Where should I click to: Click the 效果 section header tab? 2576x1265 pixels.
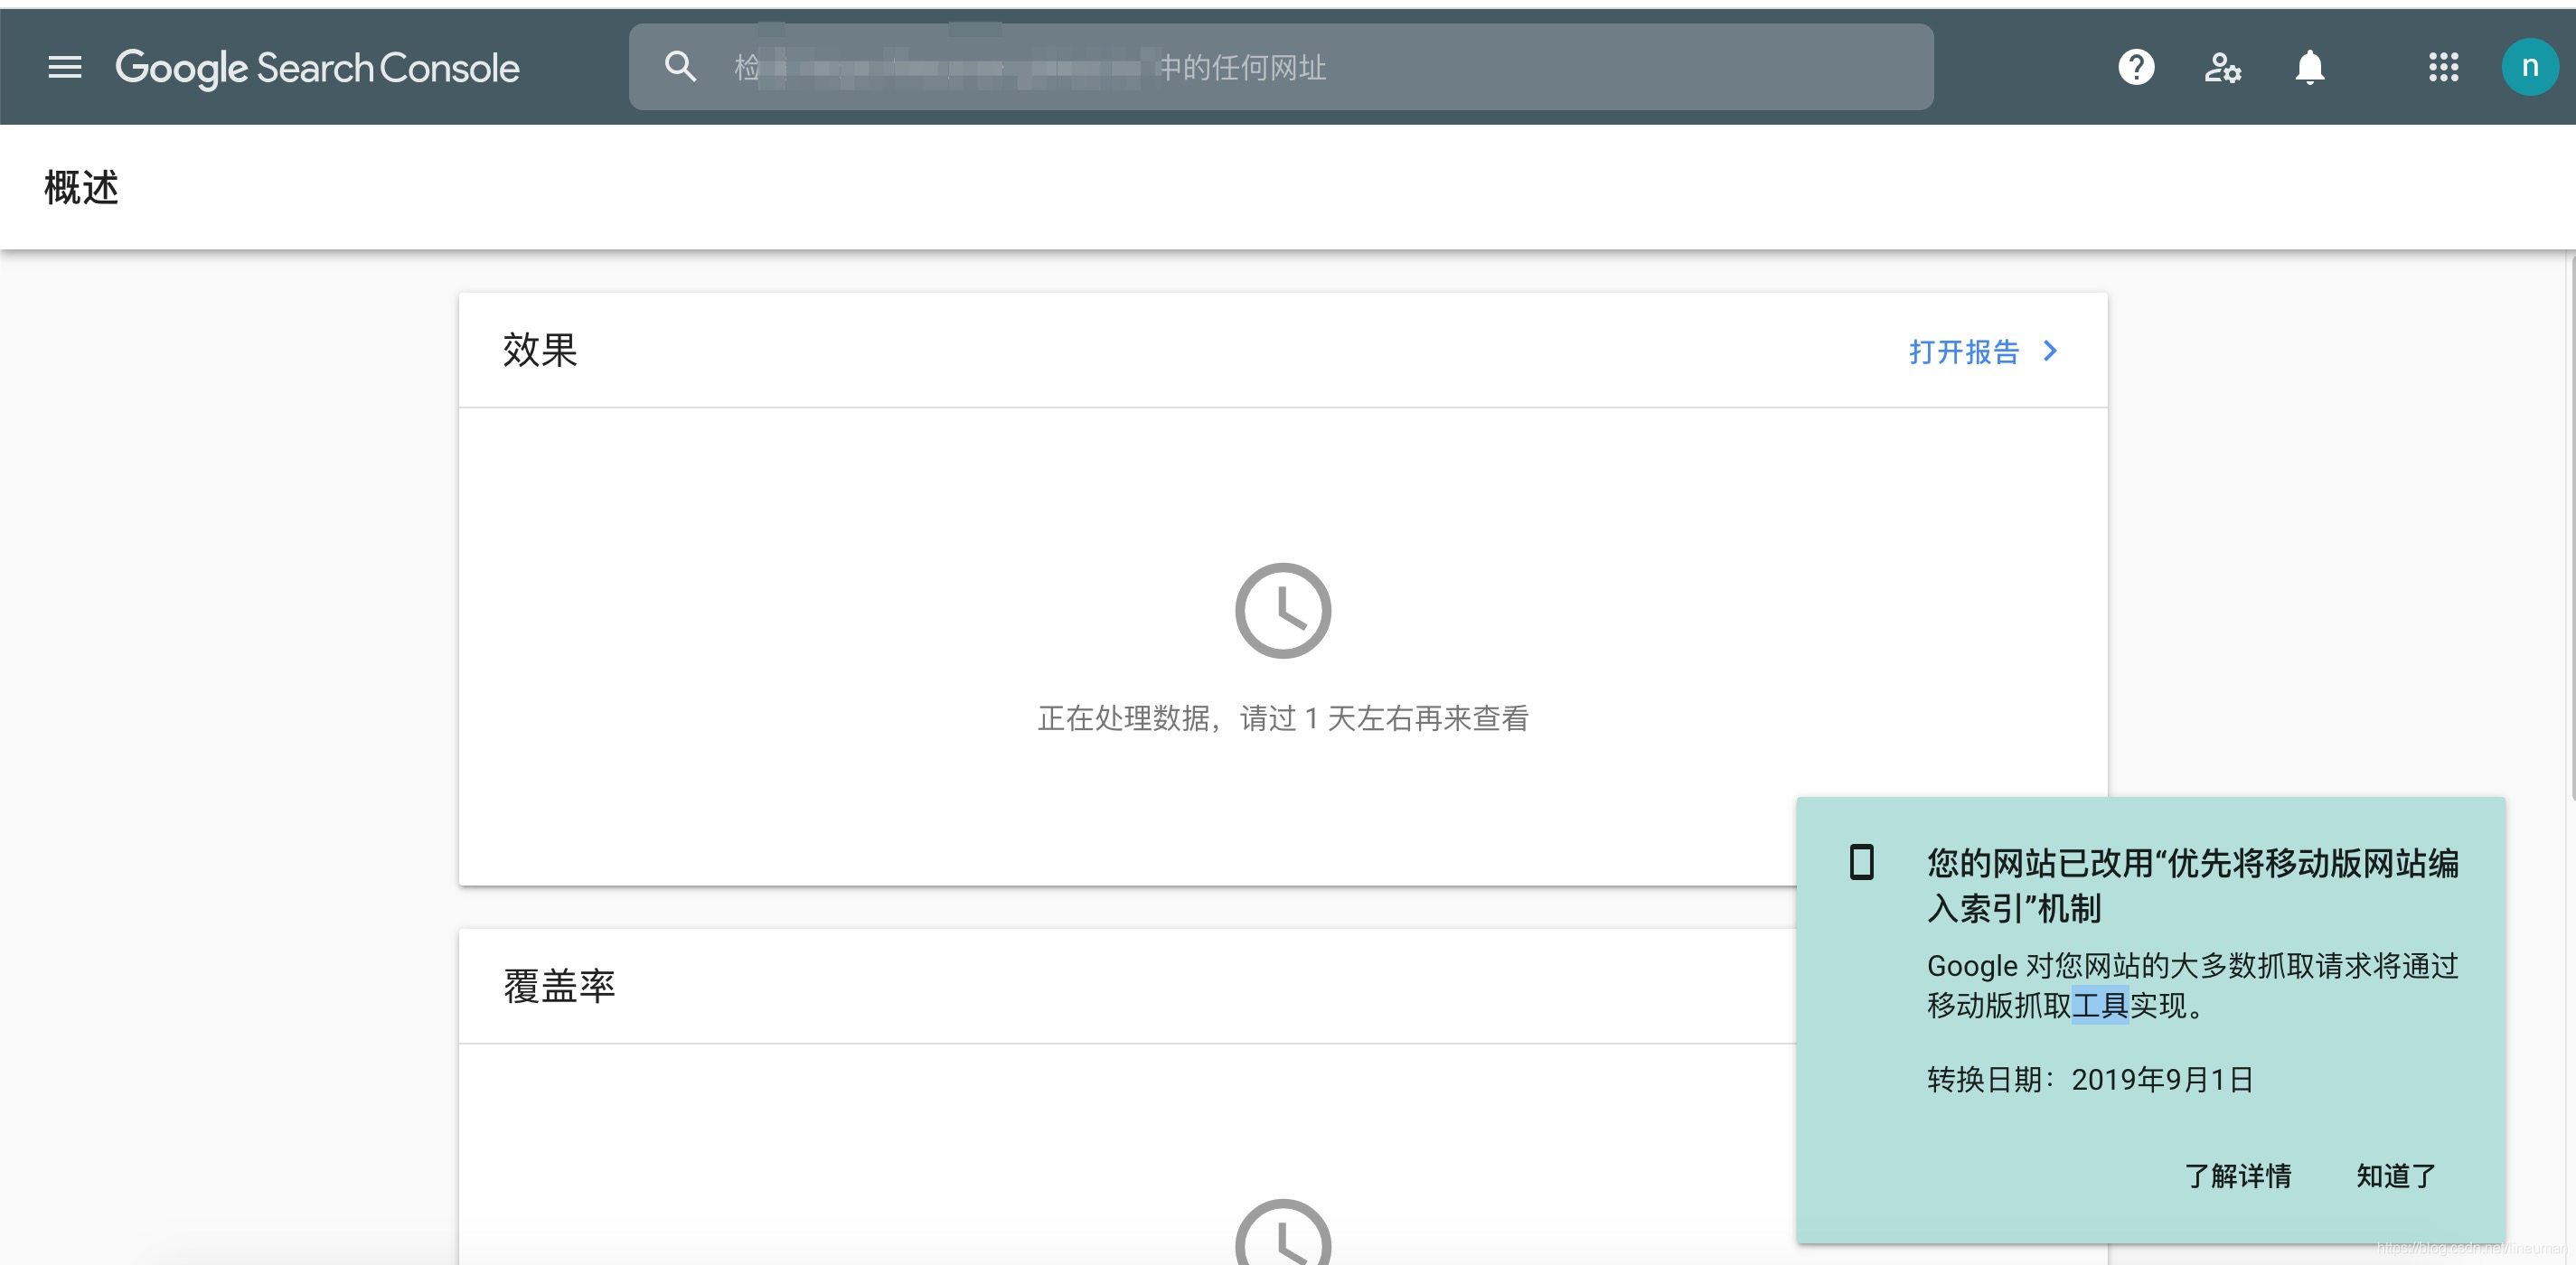point(541,348)
